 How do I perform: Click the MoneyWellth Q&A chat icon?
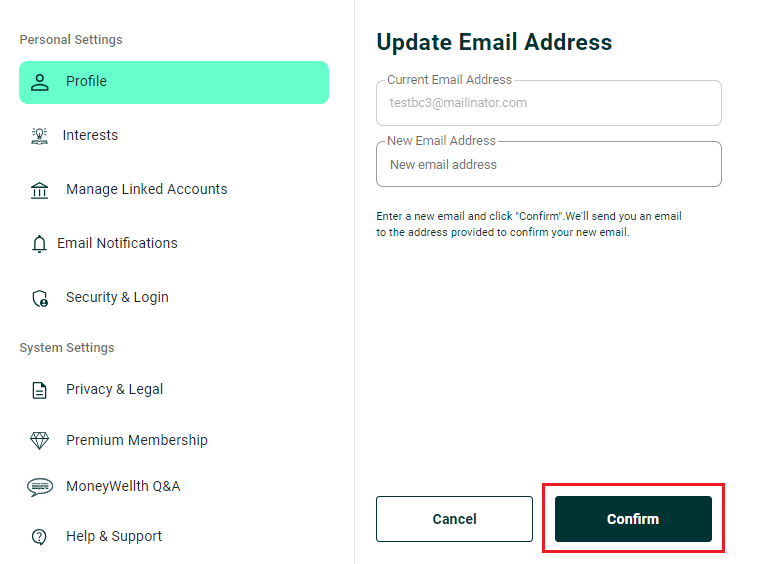click(x=40, y=487)
